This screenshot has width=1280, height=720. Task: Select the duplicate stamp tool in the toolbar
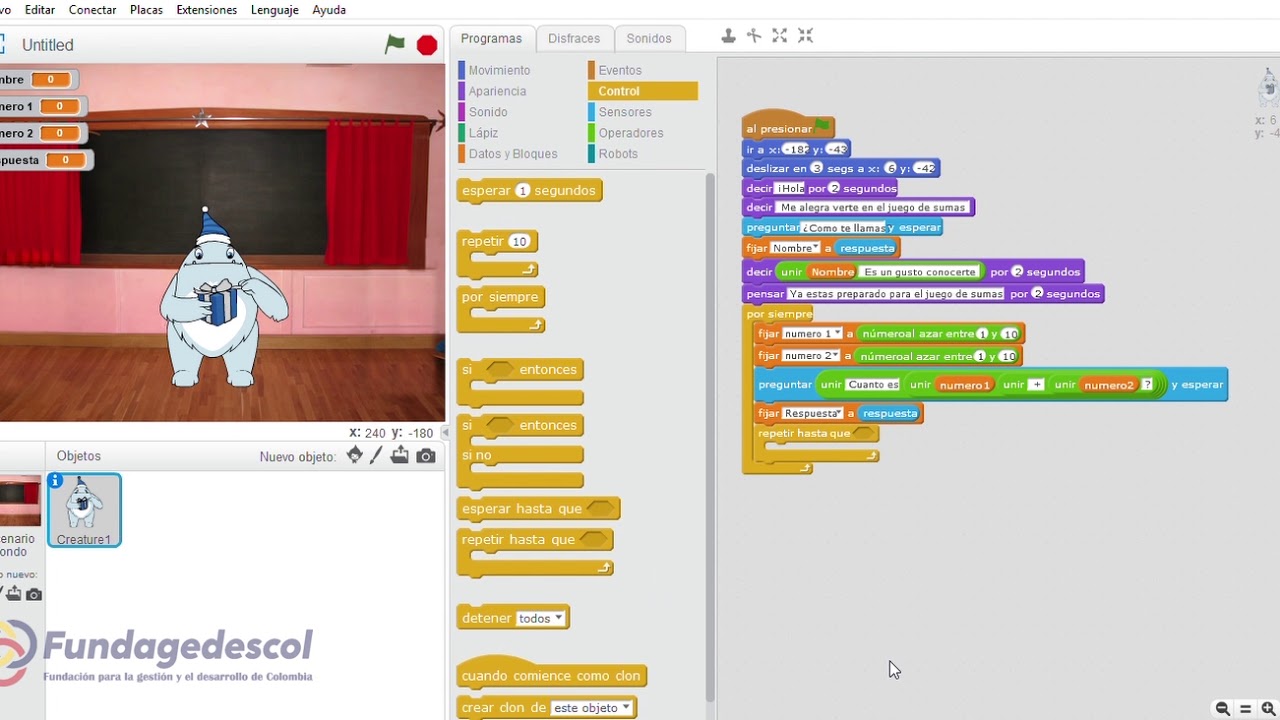[728, 36]
